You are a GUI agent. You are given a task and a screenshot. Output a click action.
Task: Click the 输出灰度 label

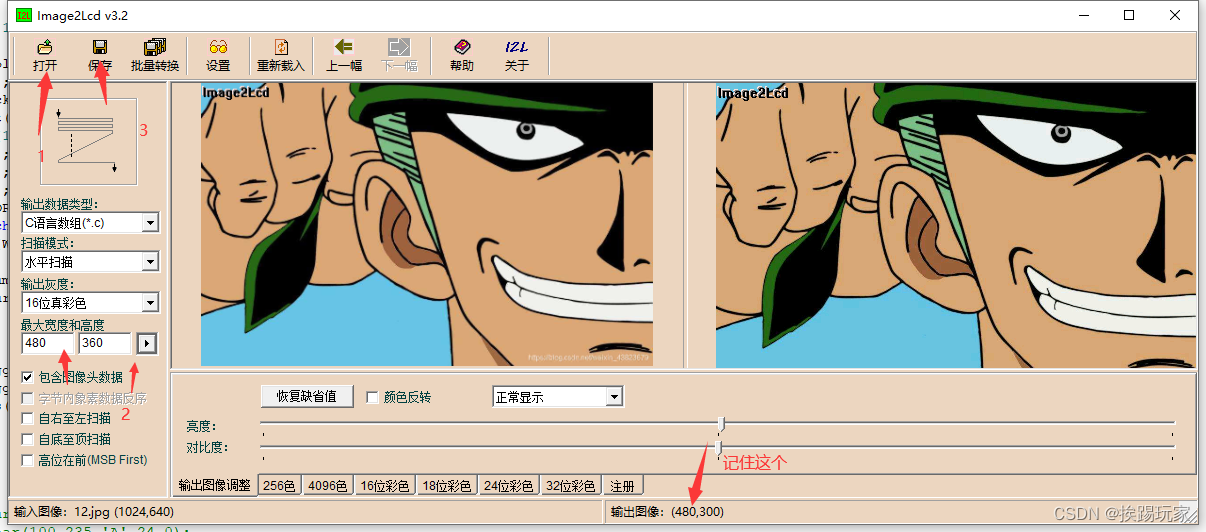(x=48, y=284)
